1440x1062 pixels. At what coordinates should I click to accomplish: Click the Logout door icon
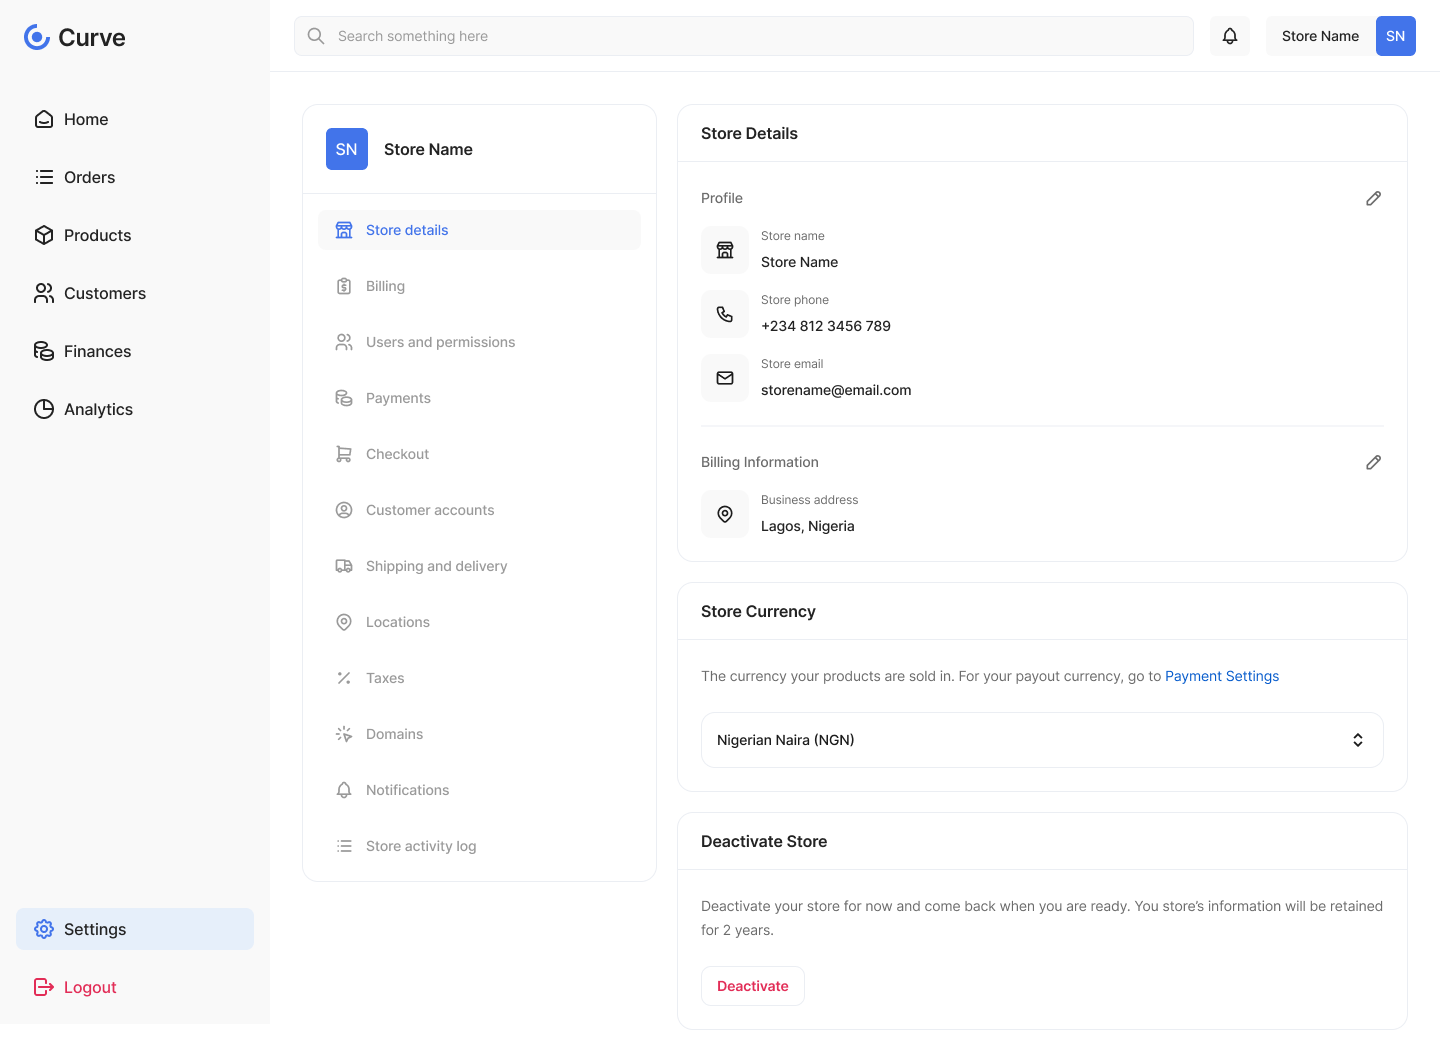click(44, 987)
